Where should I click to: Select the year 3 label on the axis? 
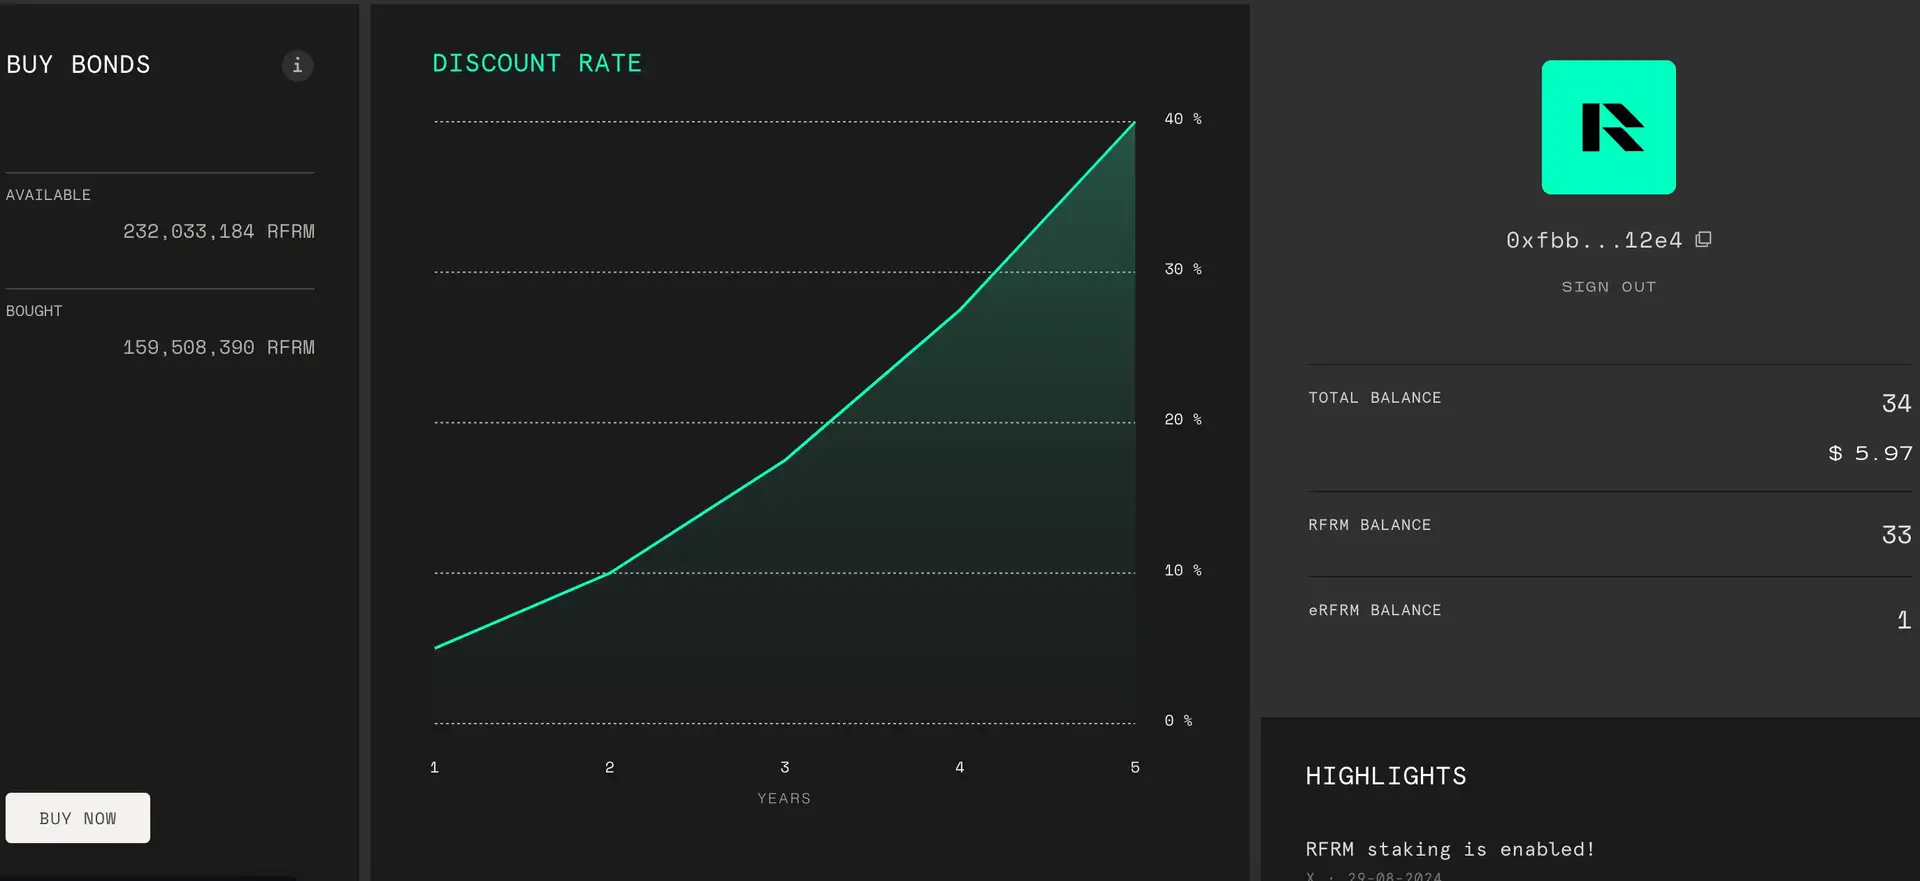[784, 767]
